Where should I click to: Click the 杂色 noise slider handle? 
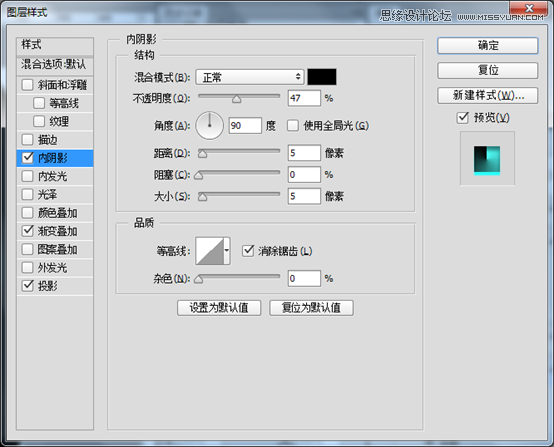(x=199, y=280)
